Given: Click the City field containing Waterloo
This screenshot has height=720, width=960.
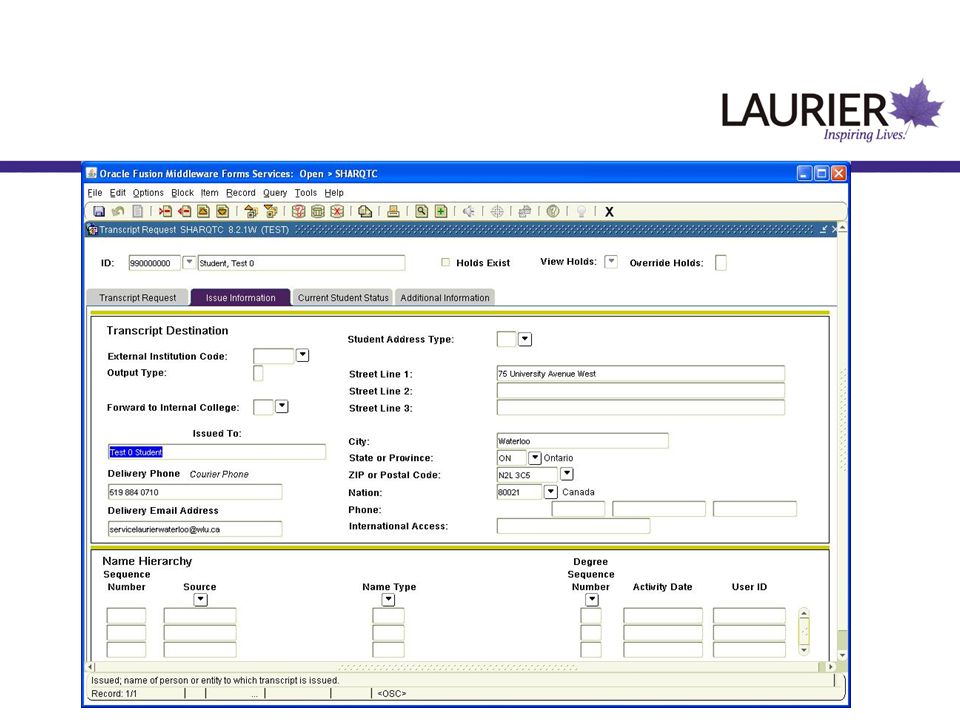Looking at the screenshot, I should pos(582,441).
